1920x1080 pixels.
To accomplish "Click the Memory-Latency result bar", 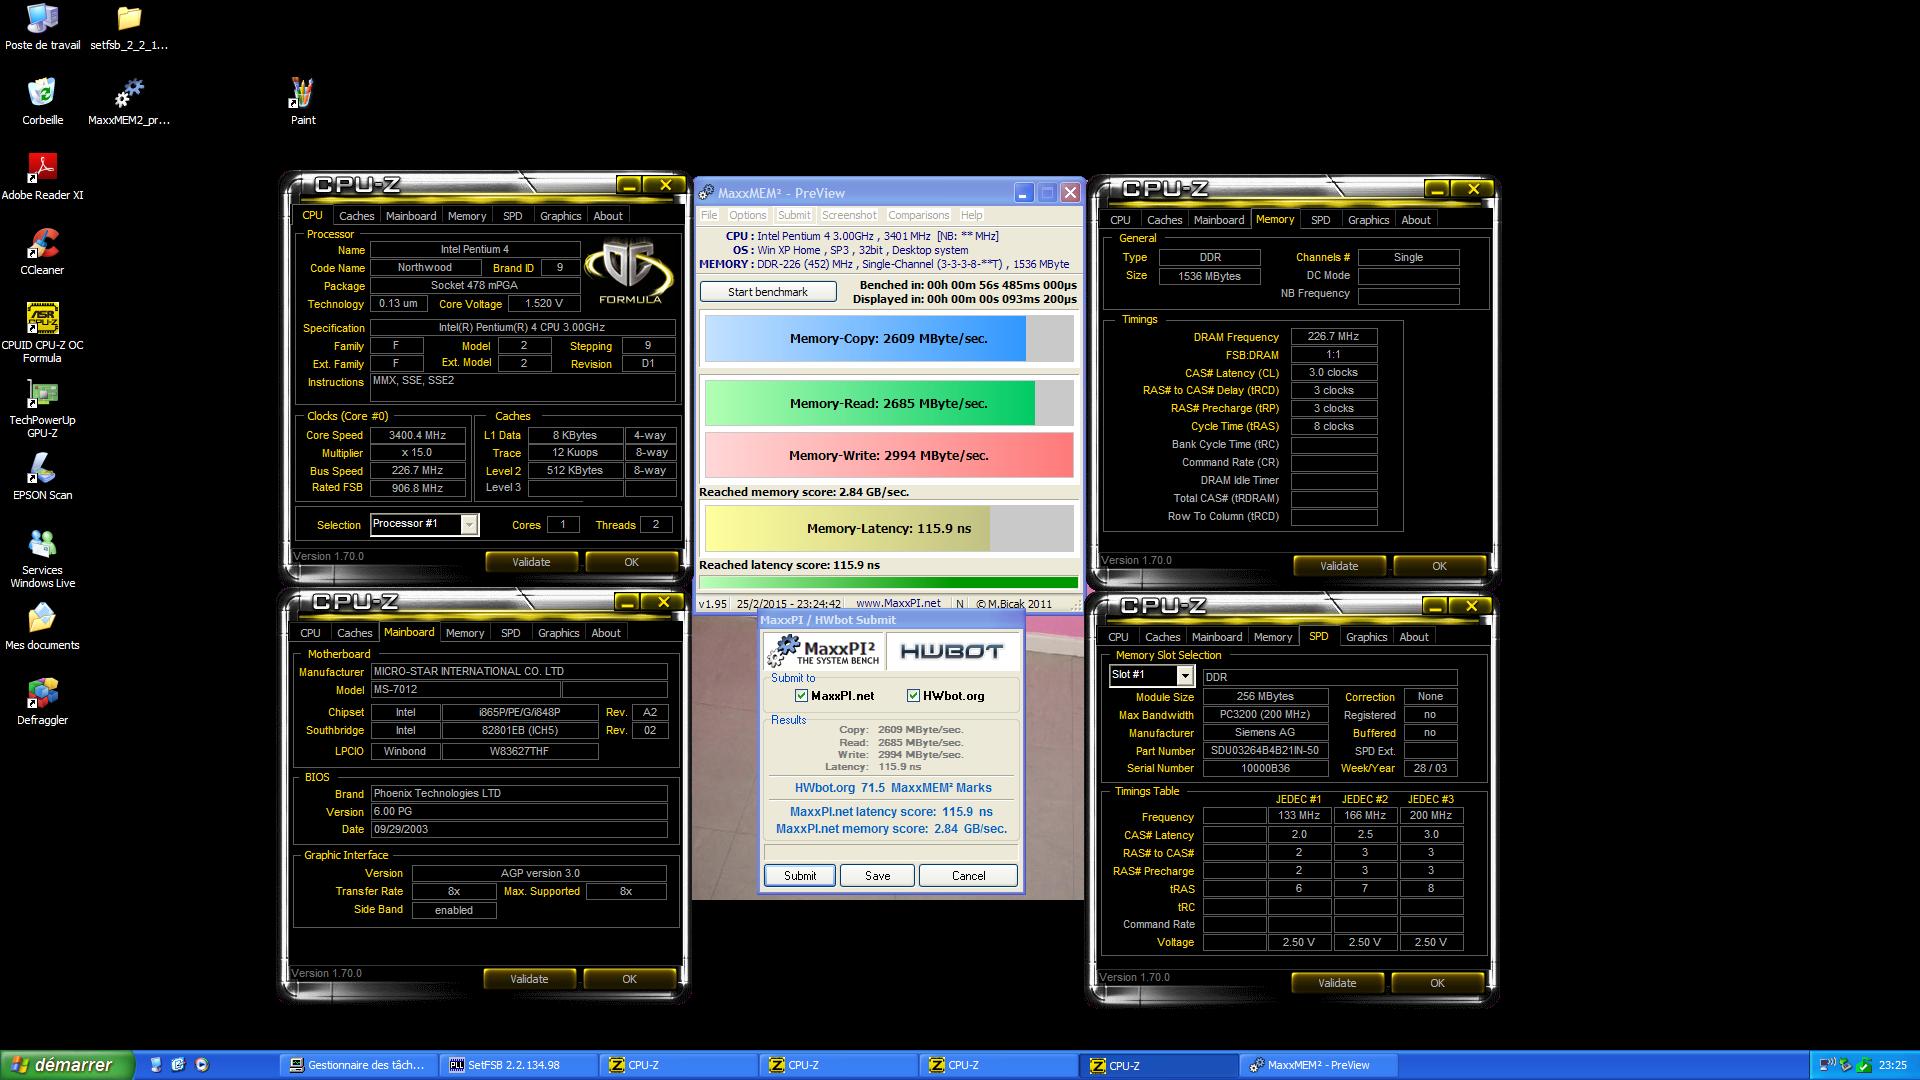I will click(889, 528).
